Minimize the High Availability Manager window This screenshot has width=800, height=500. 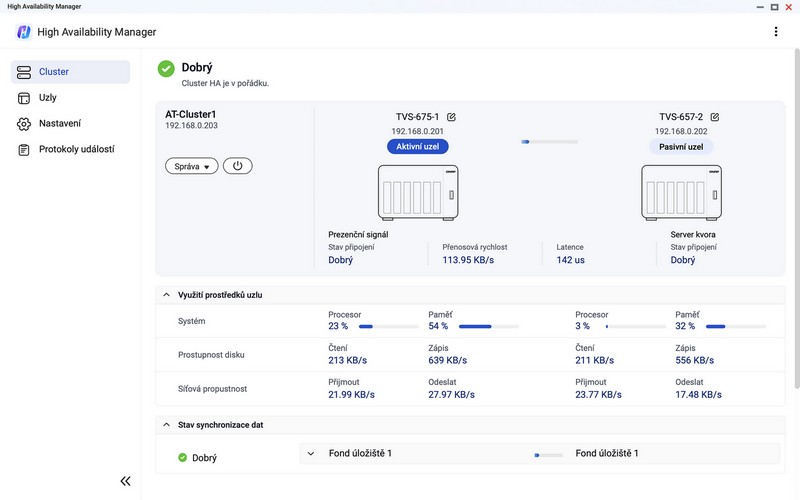[760, 7]
